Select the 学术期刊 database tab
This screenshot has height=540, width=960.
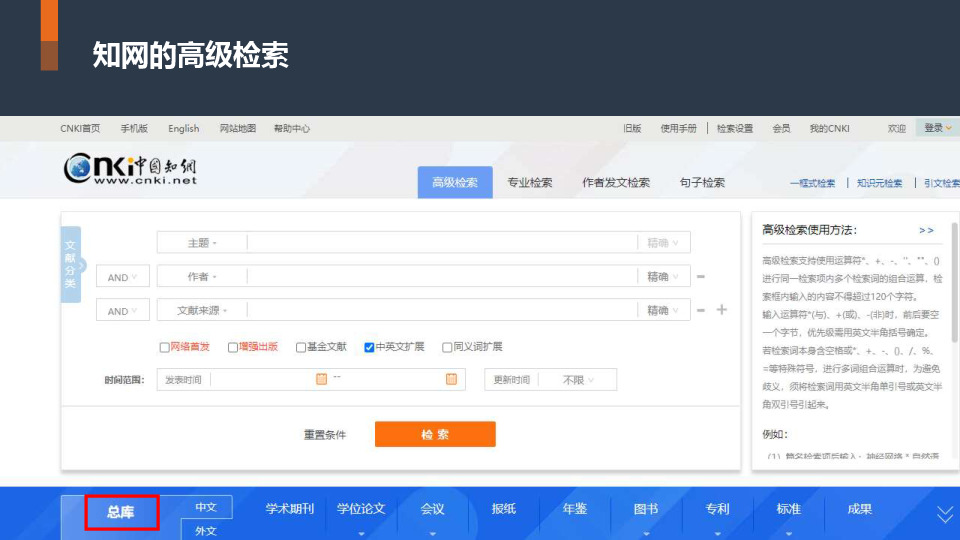(x=290, y=509)
